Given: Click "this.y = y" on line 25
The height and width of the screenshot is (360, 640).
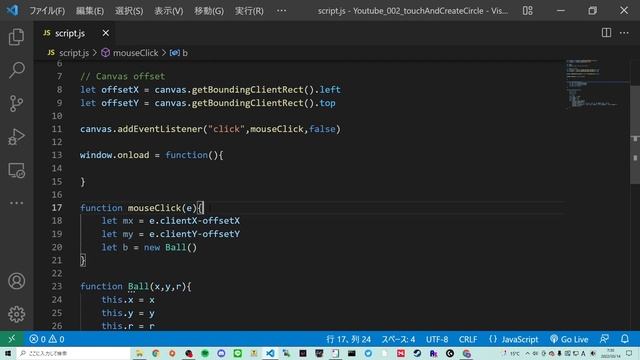Looking at the screenshot, I should click(x=128, y=313).
